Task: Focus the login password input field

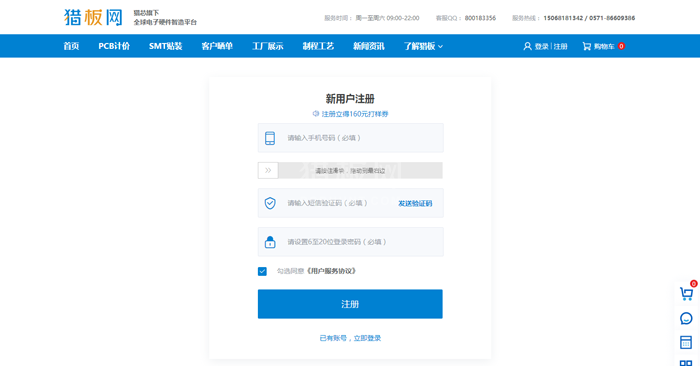Action: click(350, 242)
